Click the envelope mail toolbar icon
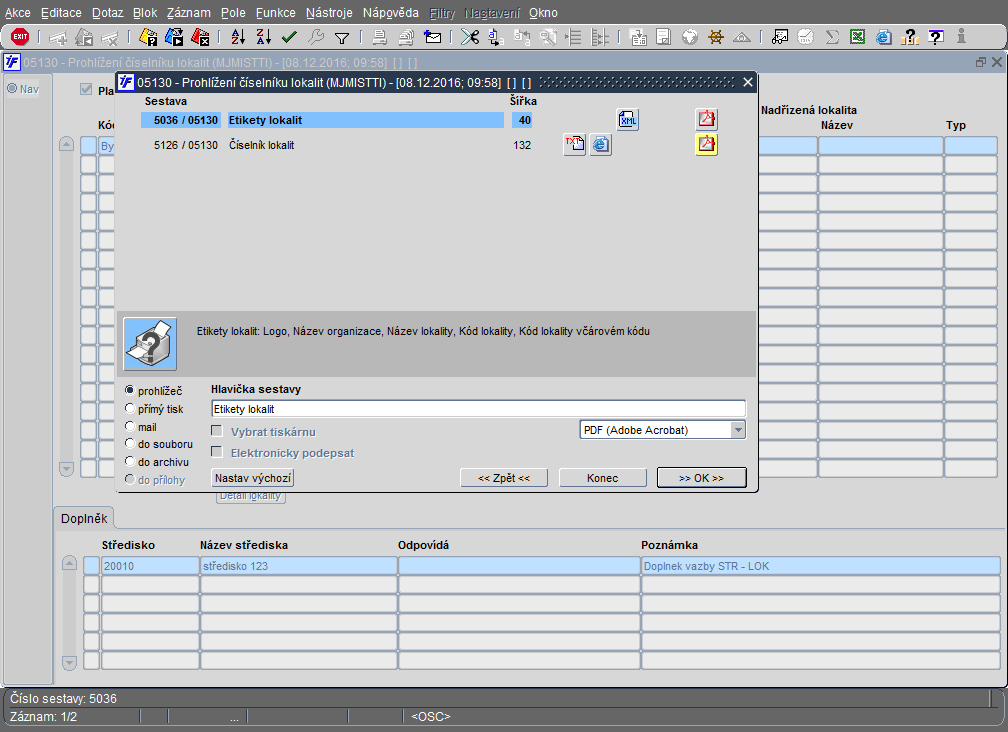The height and width of the screenshot is (732, 1008). 433,37
